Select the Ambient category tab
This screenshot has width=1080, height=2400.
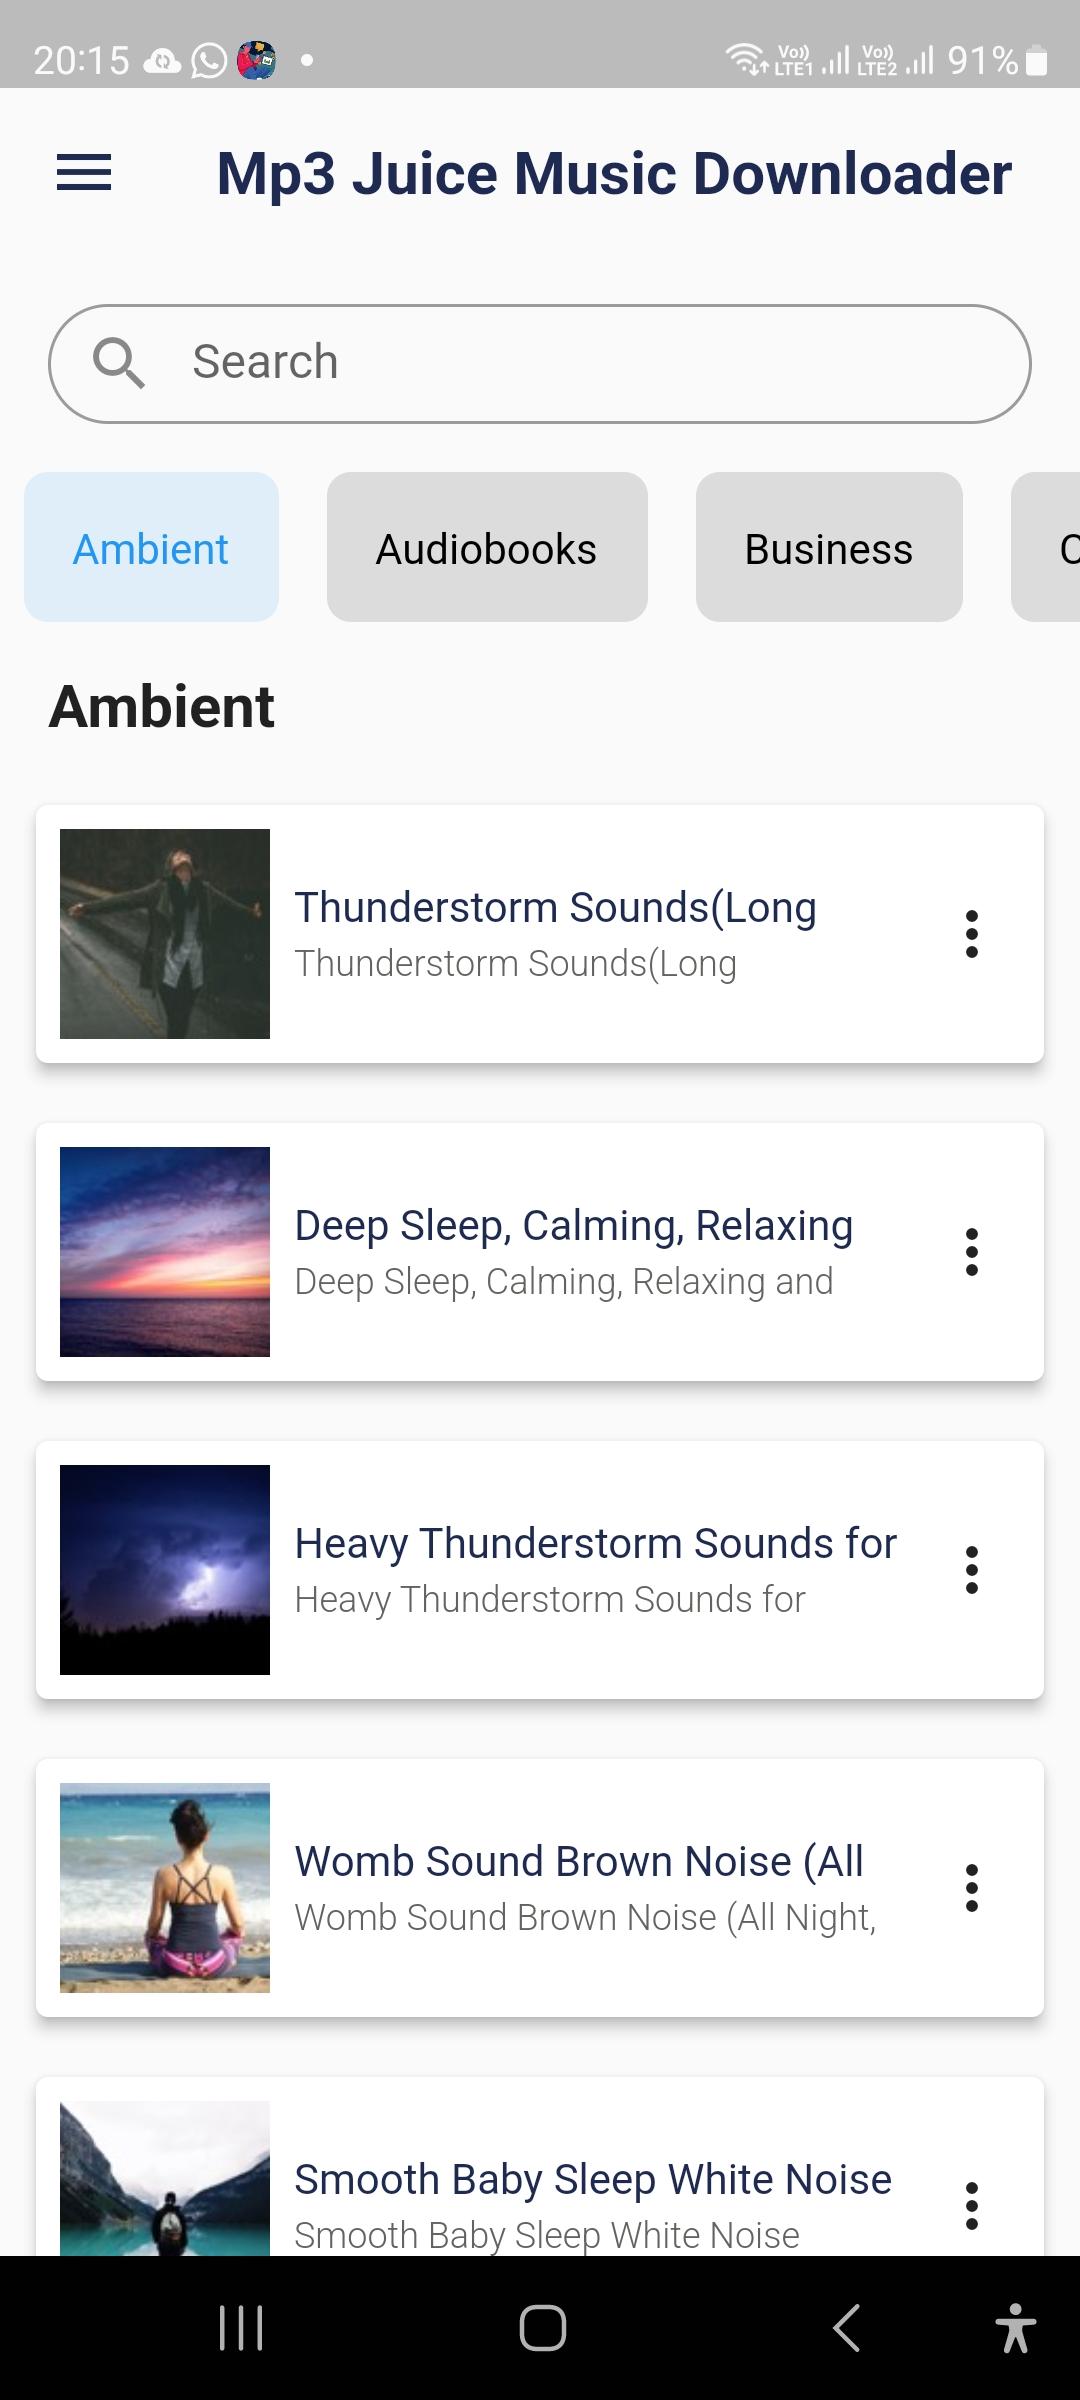[x=151, y=548]
